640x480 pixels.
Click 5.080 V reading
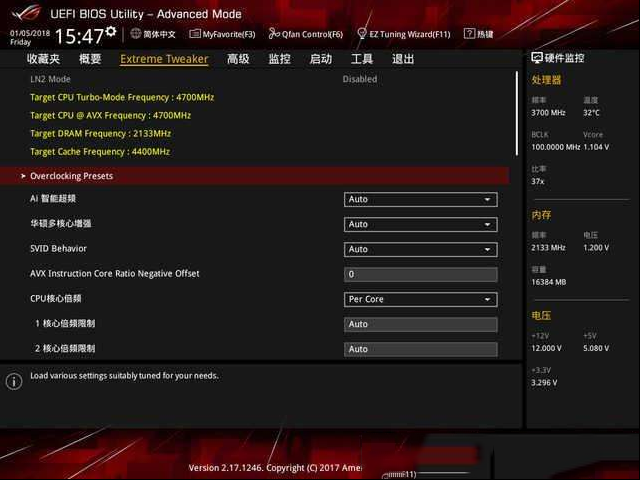coord(596,348)
